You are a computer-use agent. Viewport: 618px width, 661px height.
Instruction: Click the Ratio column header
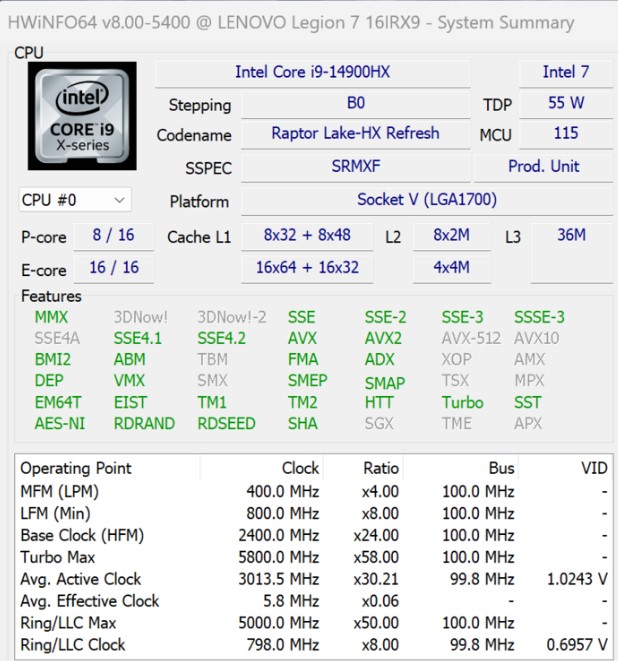(x=363, y=468)
